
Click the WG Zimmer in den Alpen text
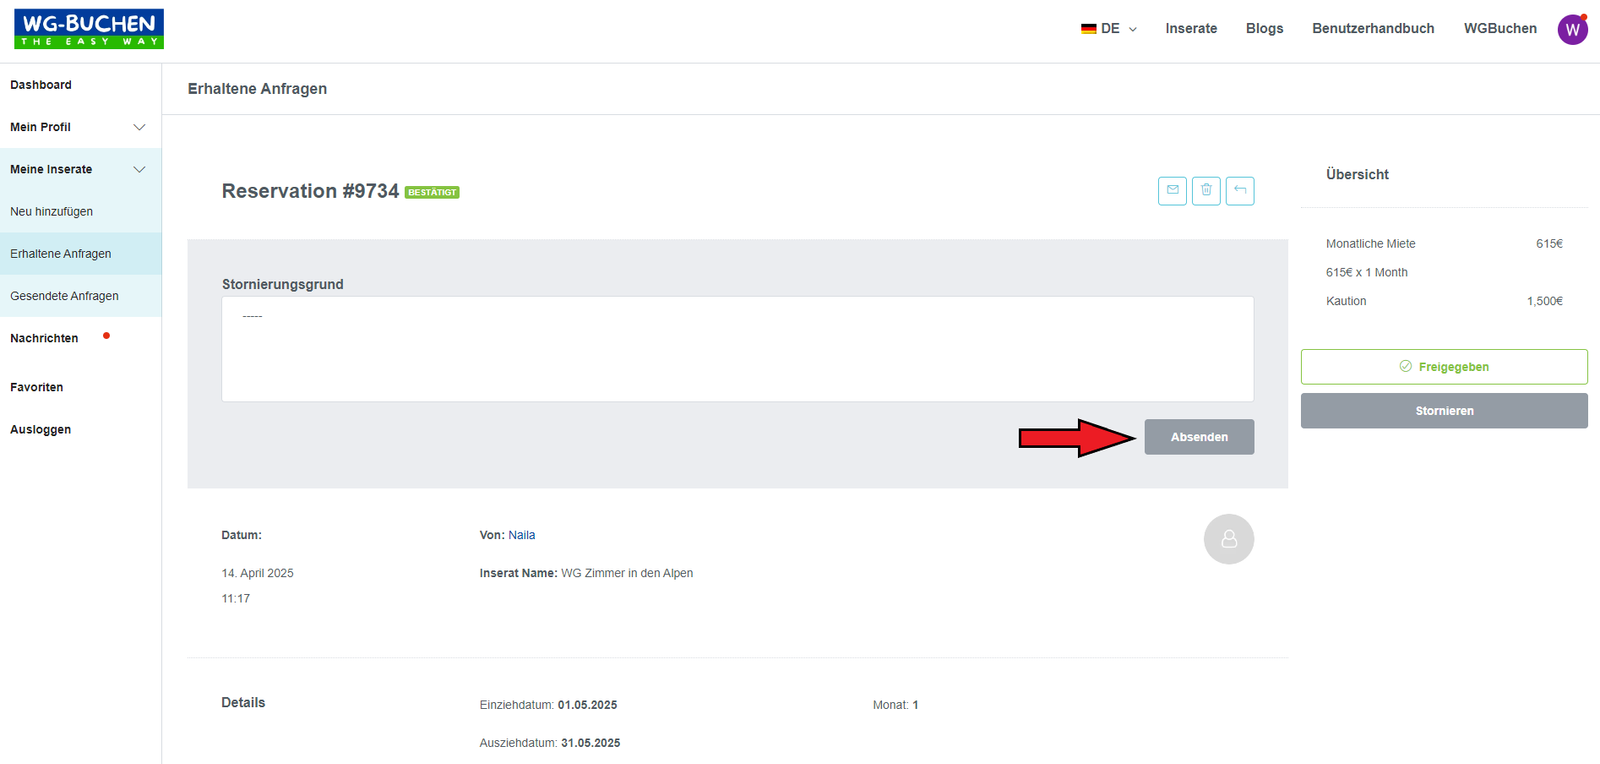click(627, 573)
